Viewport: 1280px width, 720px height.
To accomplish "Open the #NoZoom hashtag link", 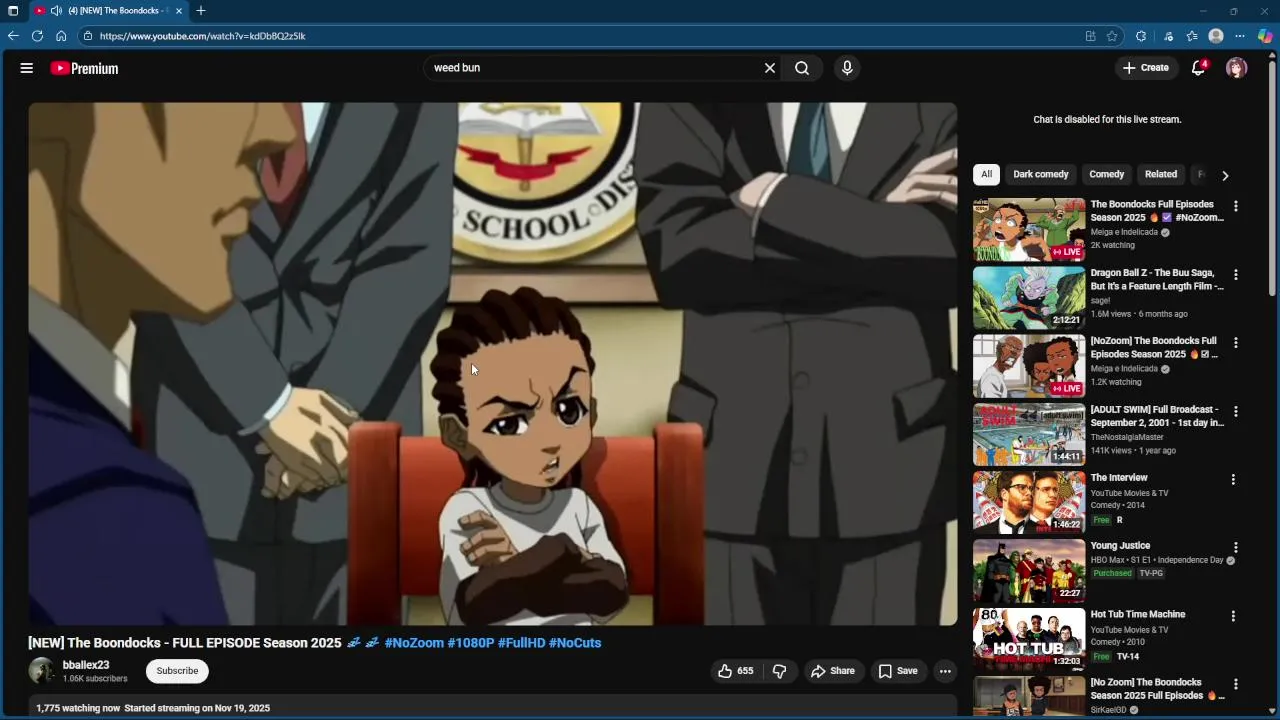I will click(x=414, y=643).
